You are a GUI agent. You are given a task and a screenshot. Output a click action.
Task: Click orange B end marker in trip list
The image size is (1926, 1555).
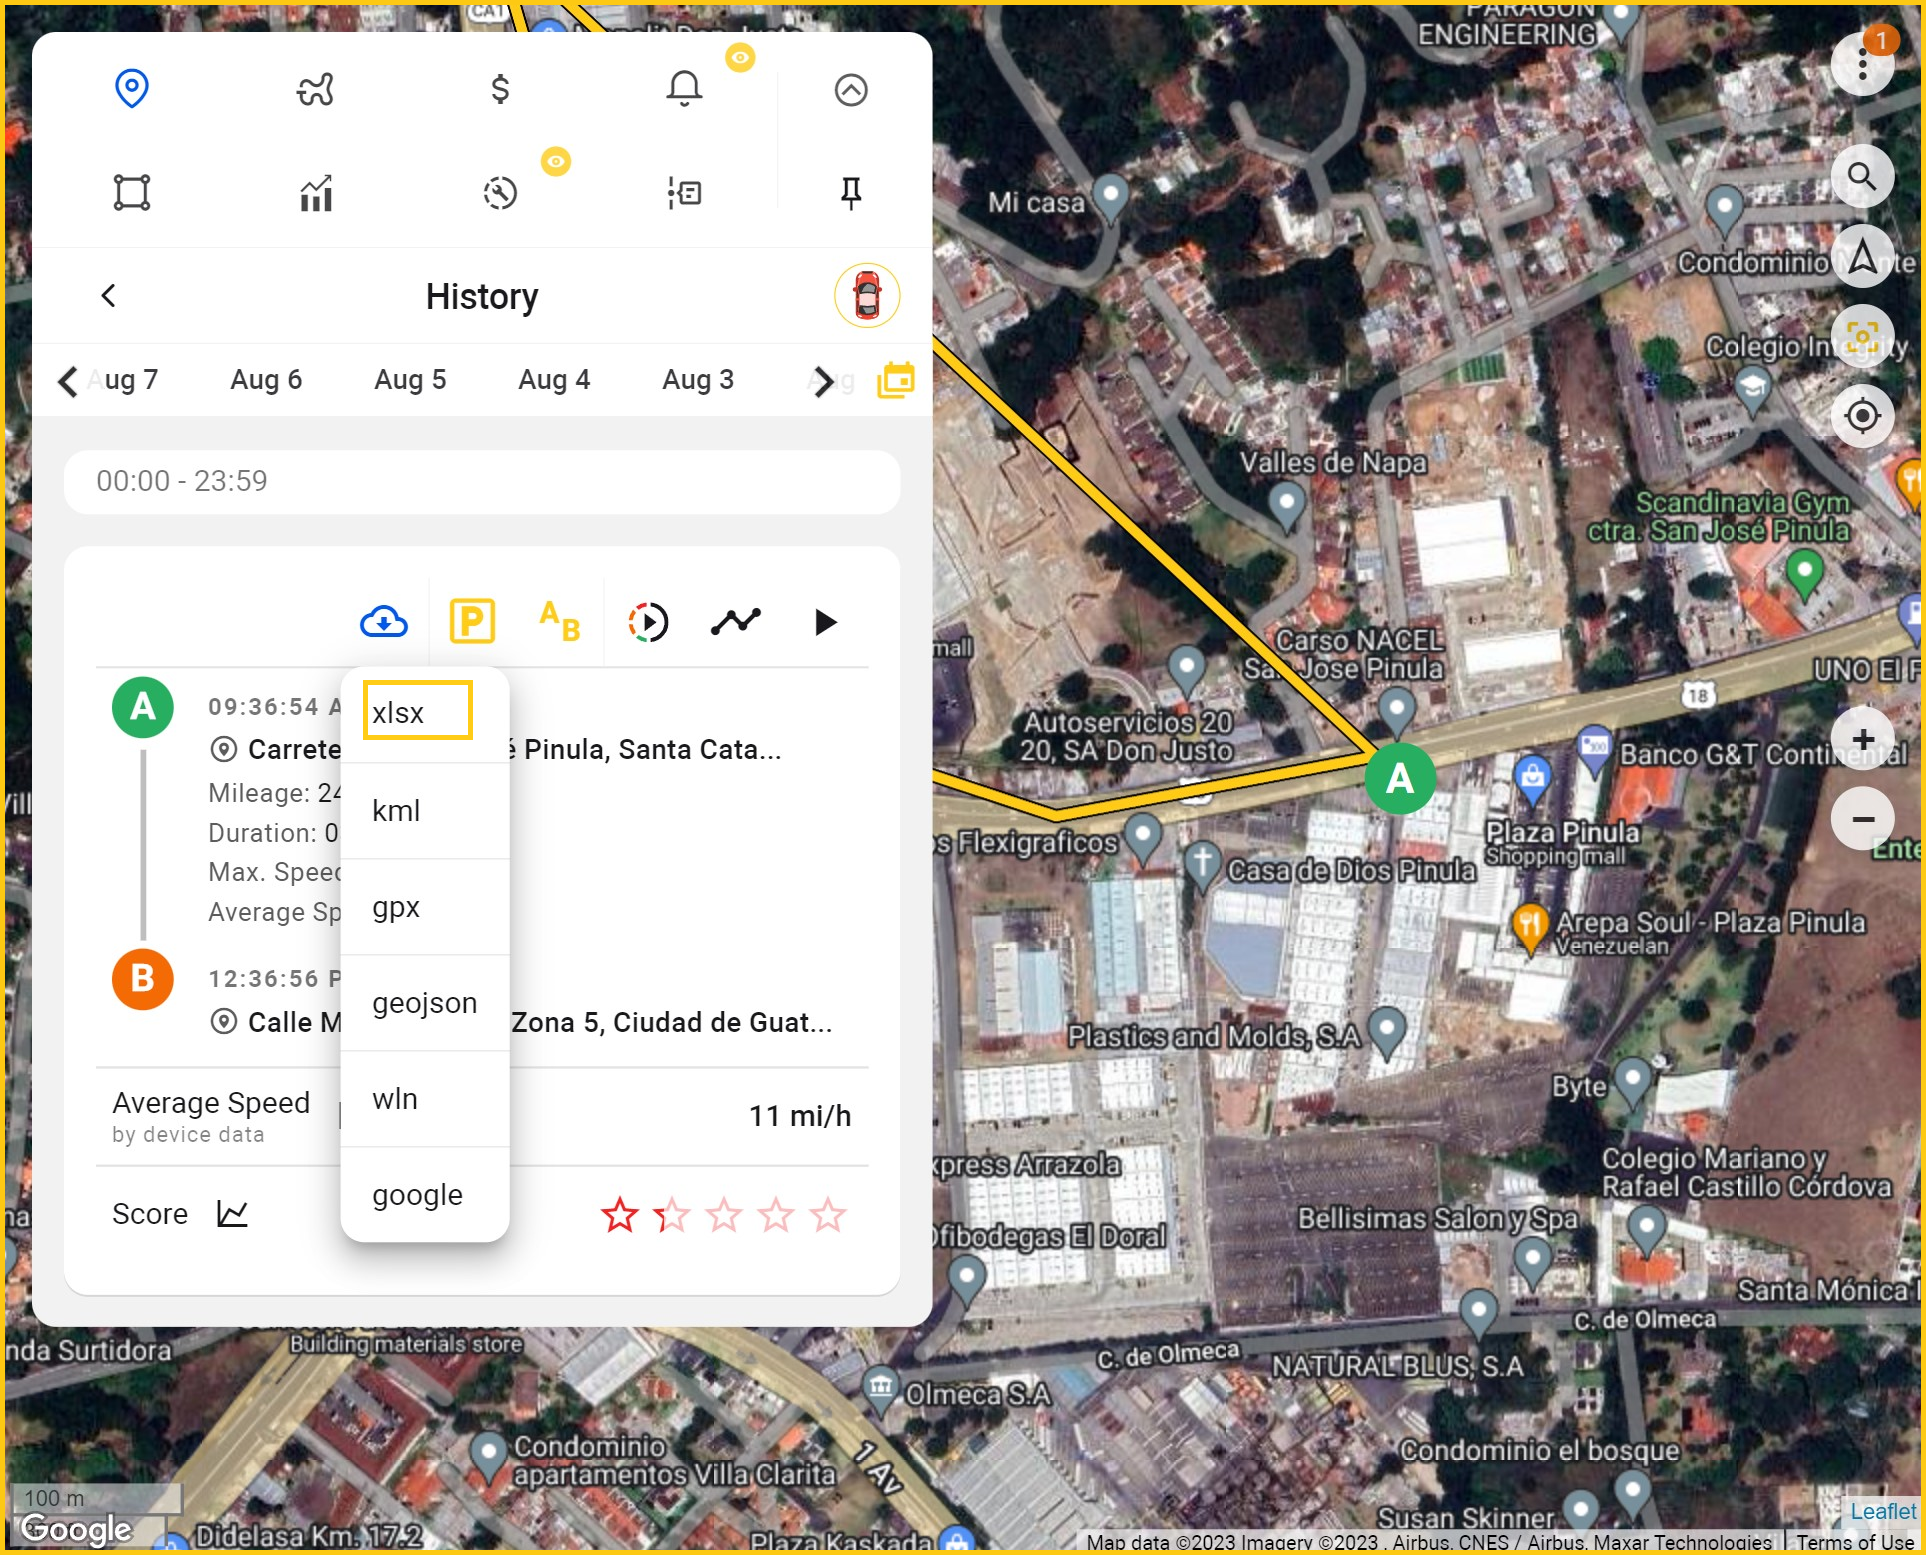point(143,979)
